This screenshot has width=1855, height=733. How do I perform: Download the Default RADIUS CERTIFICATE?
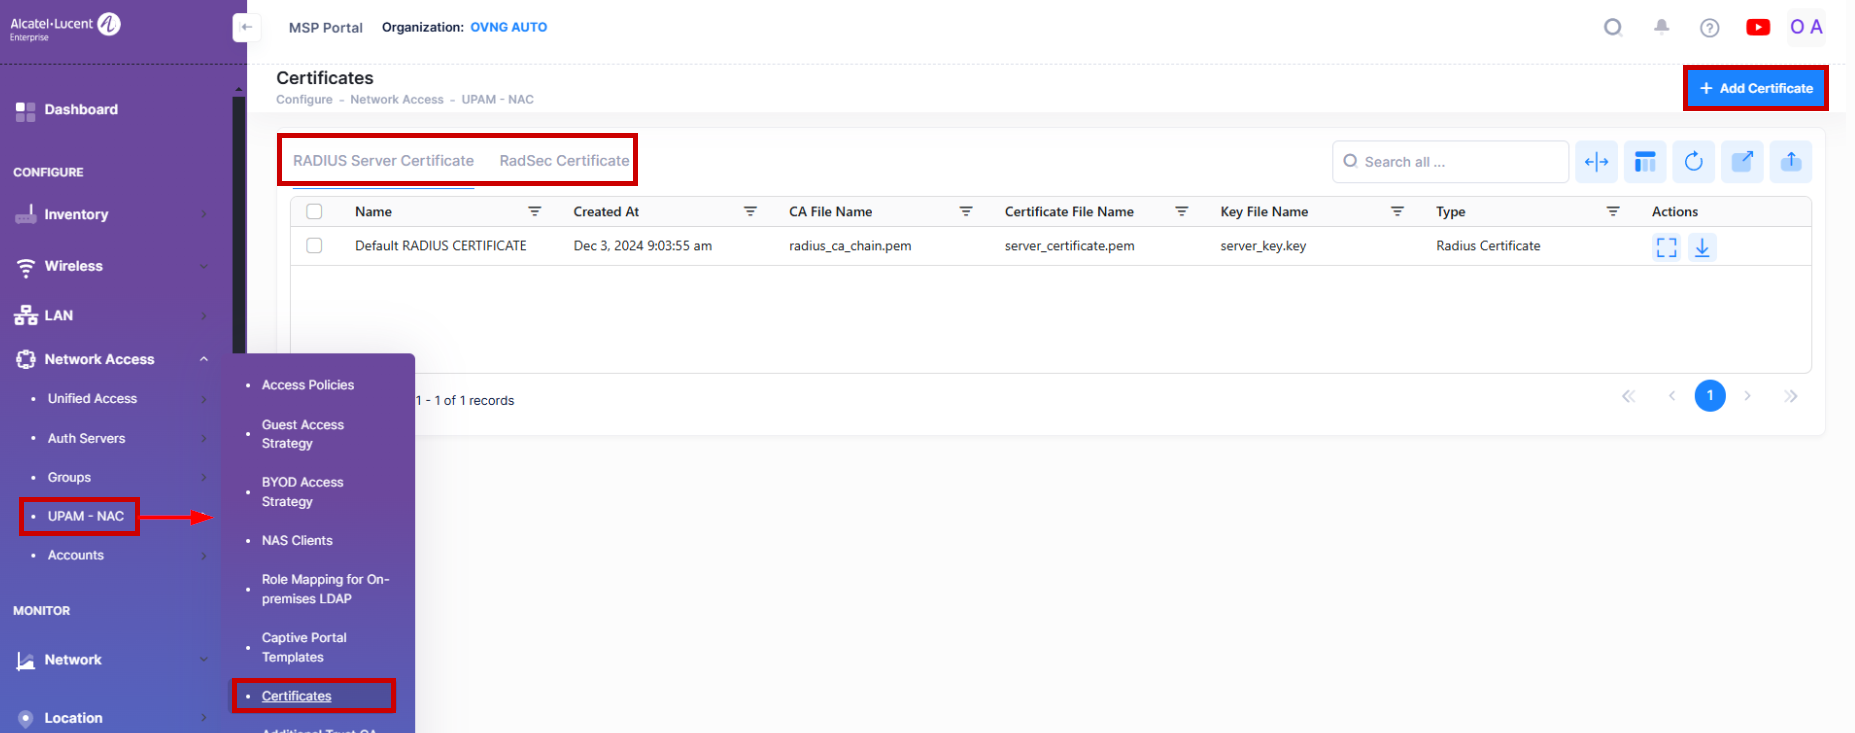(1702, 247)
